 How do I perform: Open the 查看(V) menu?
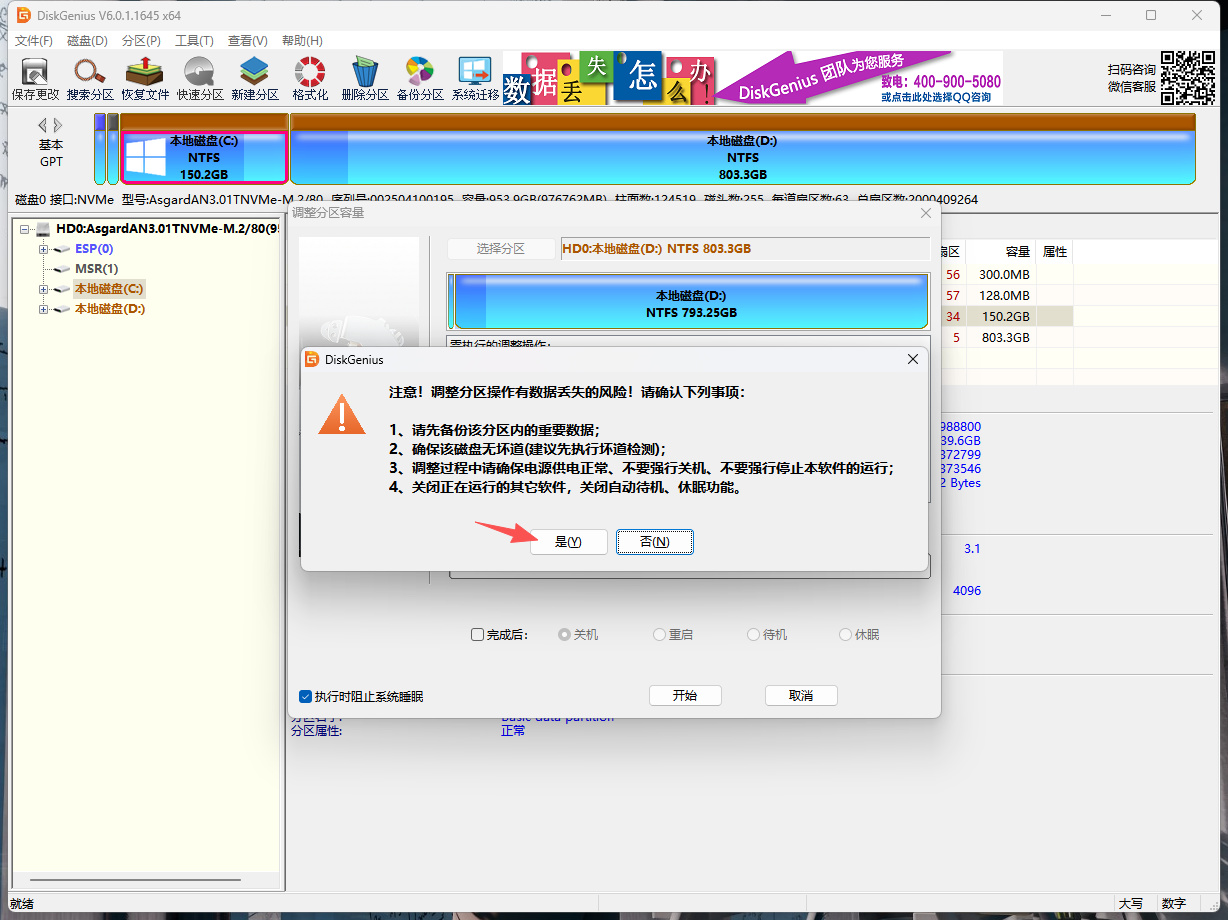pos(247,41)
